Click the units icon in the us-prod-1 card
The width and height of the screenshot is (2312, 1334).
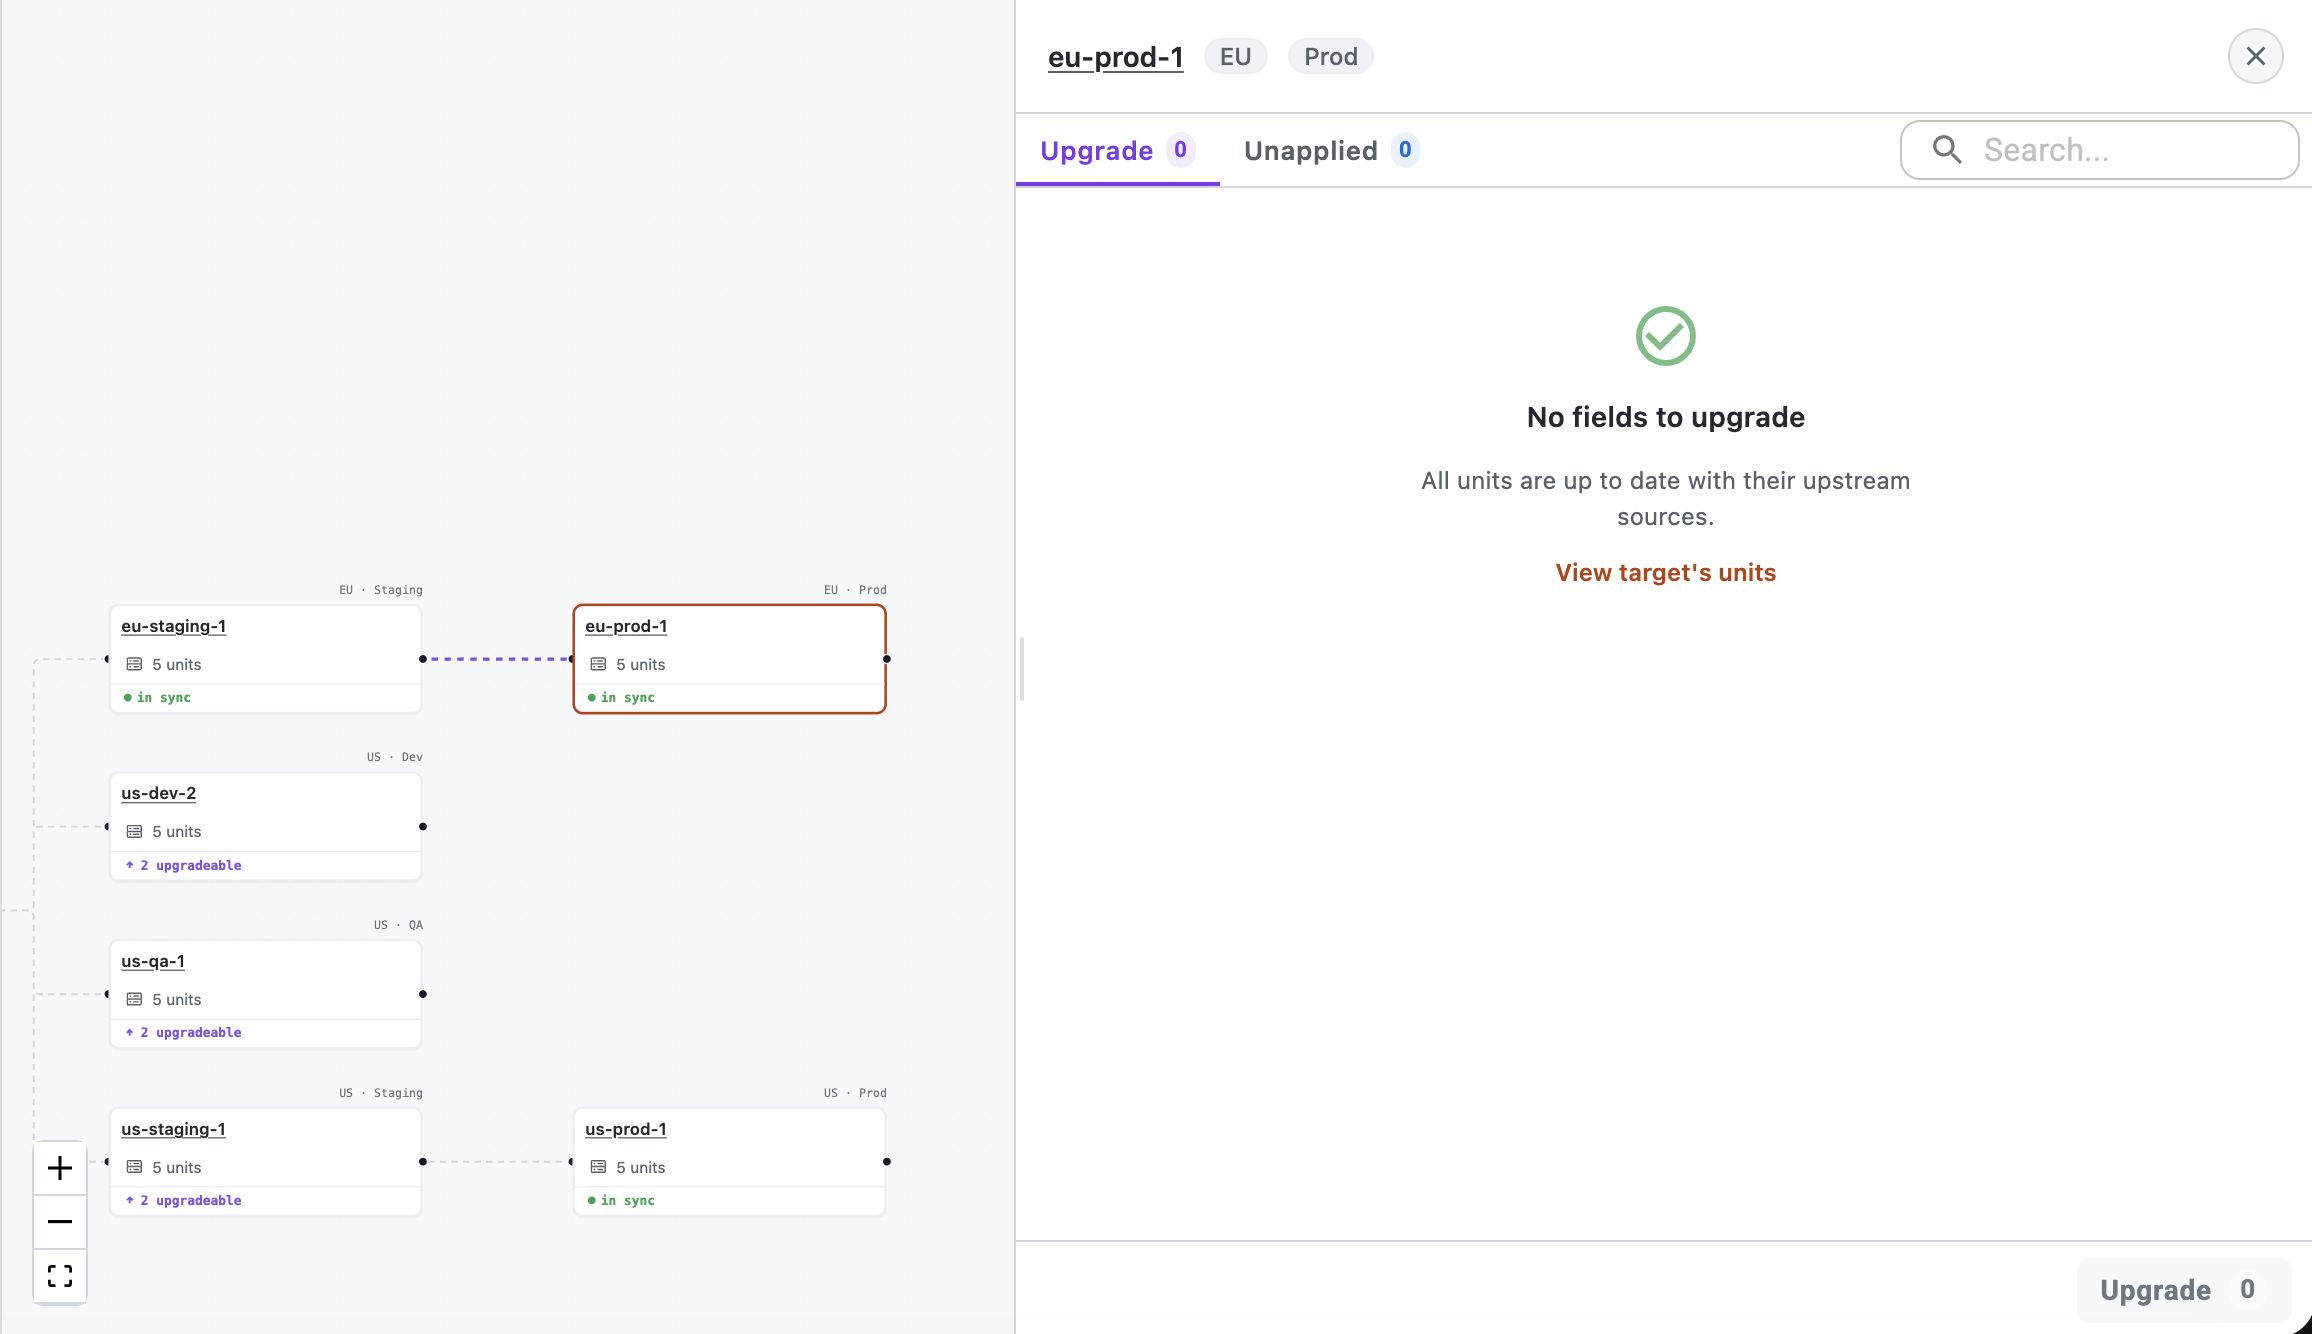pos(598,1167)
